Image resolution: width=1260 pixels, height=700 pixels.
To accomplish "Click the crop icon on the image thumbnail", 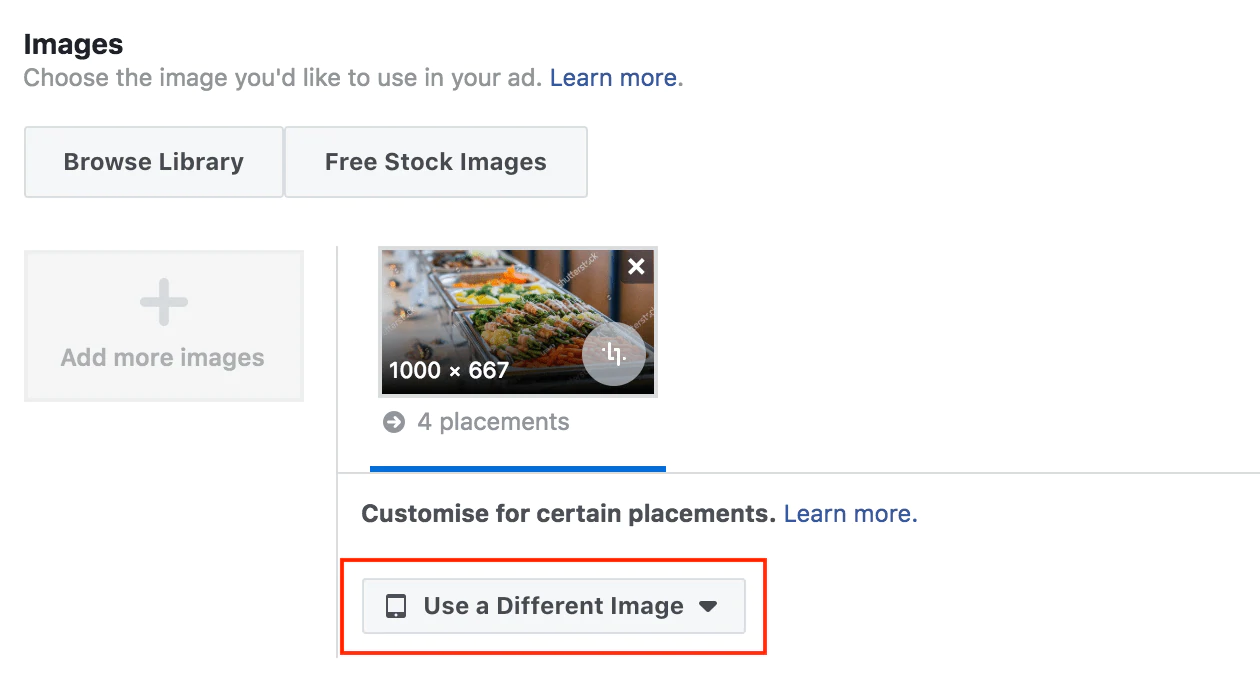I will pyautogui.click(x=614, y=354).
